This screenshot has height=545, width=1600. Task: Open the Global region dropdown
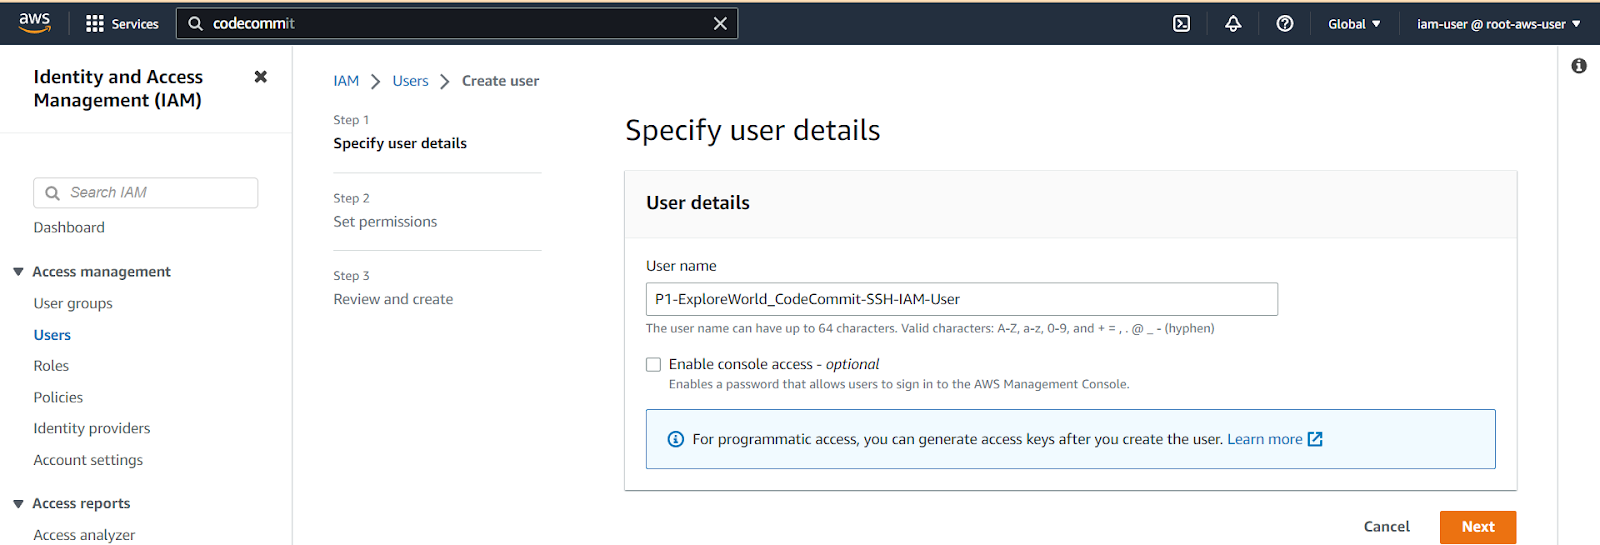click(1354, 24)
